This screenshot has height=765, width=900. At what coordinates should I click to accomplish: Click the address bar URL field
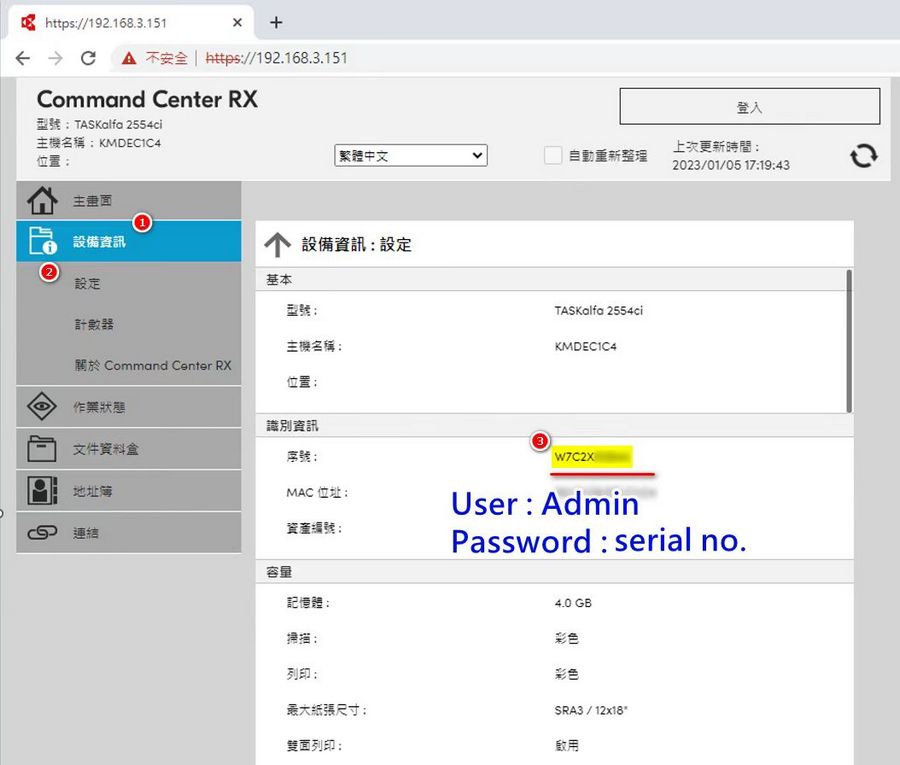click(505, 58)
